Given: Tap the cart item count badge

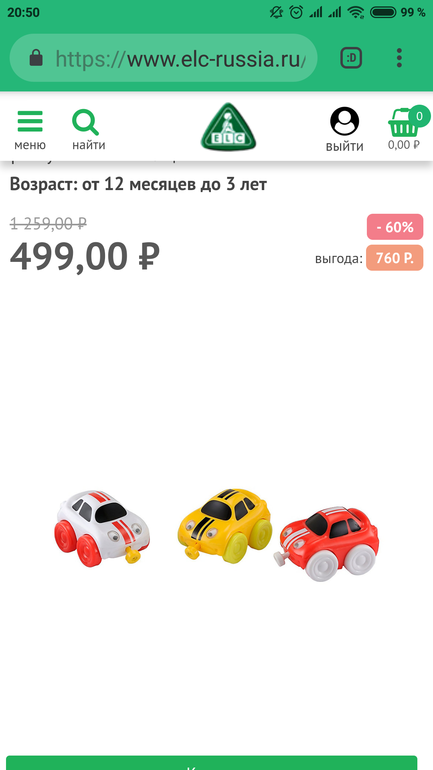Looking at the screenshot, I should [419, 116].
